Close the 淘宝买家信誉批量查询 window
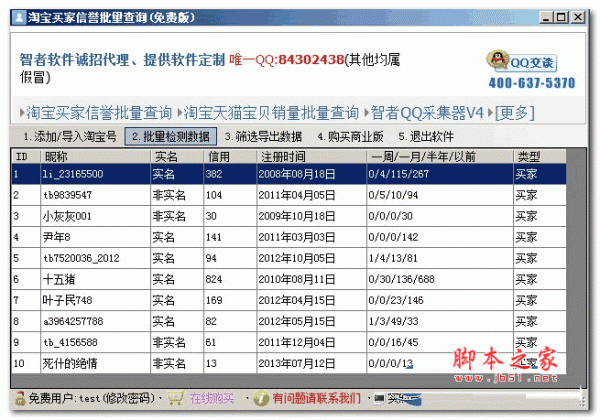The width and height of the screenshot is (600, 420). click(x=578, y=18)
